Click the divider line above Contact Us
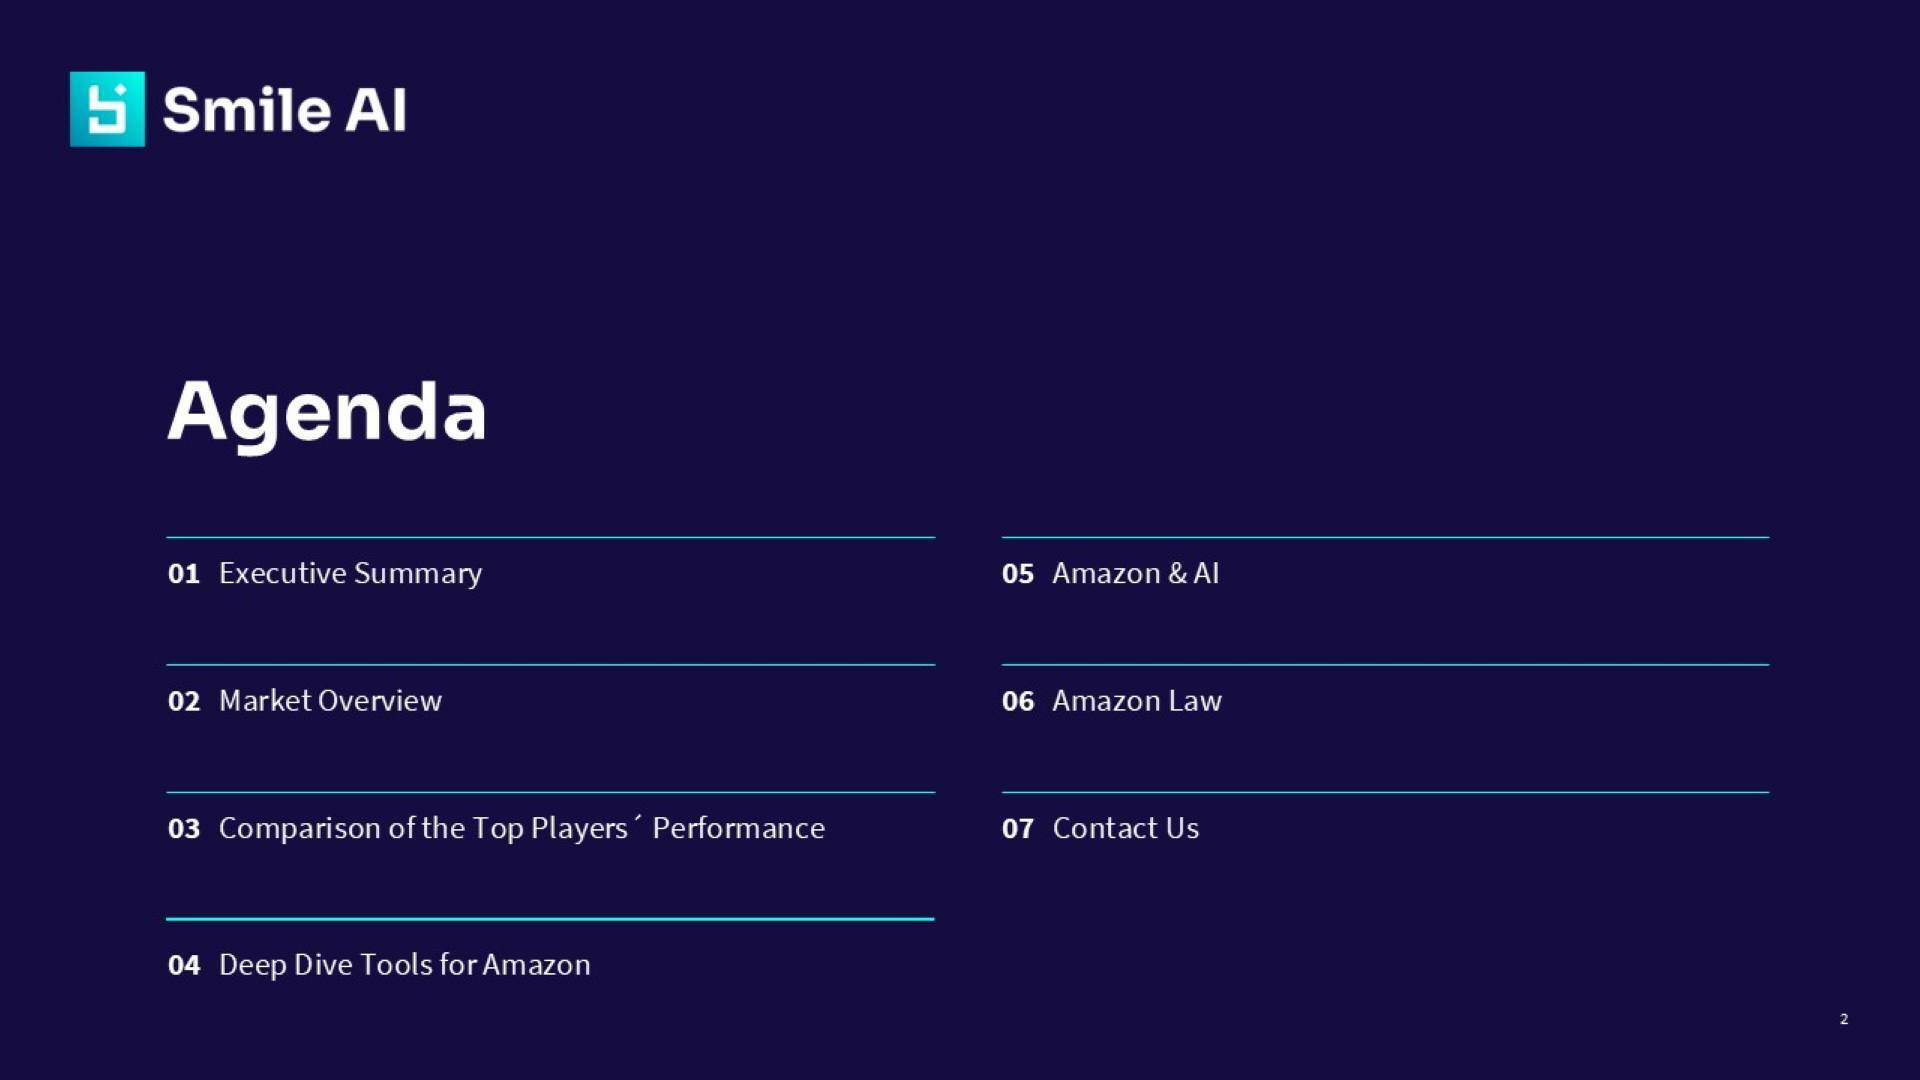Image resolution: width=1920 pixels, height=1080 pixels. click(x=1385, y=792)
